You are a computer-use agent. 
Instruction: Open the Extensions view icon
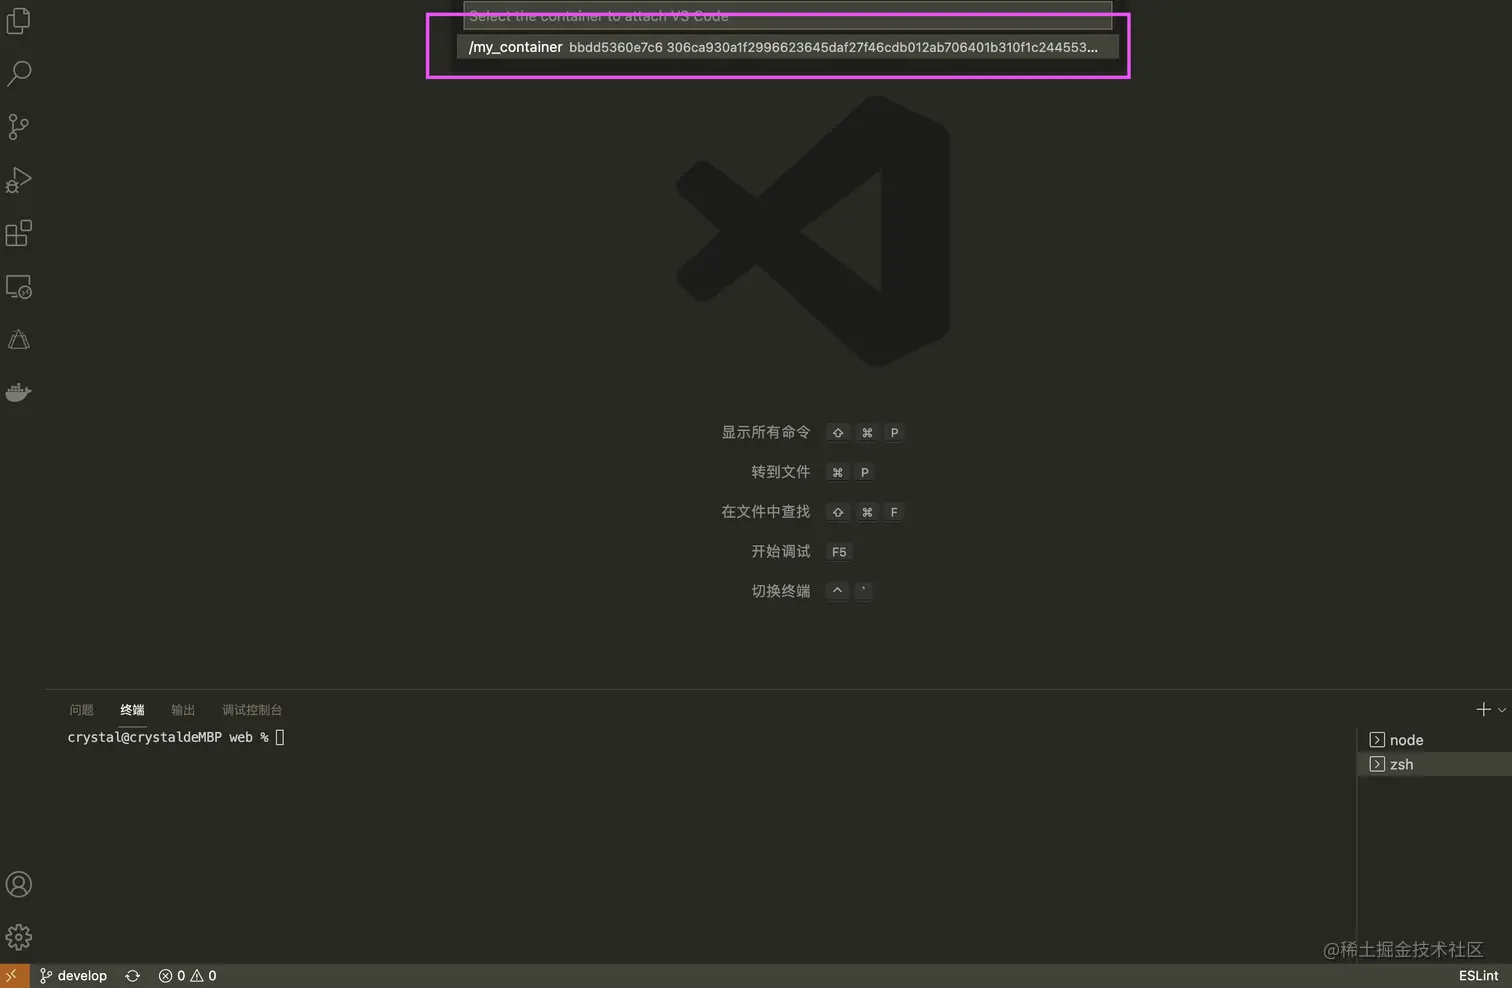[x=18, y=233]
